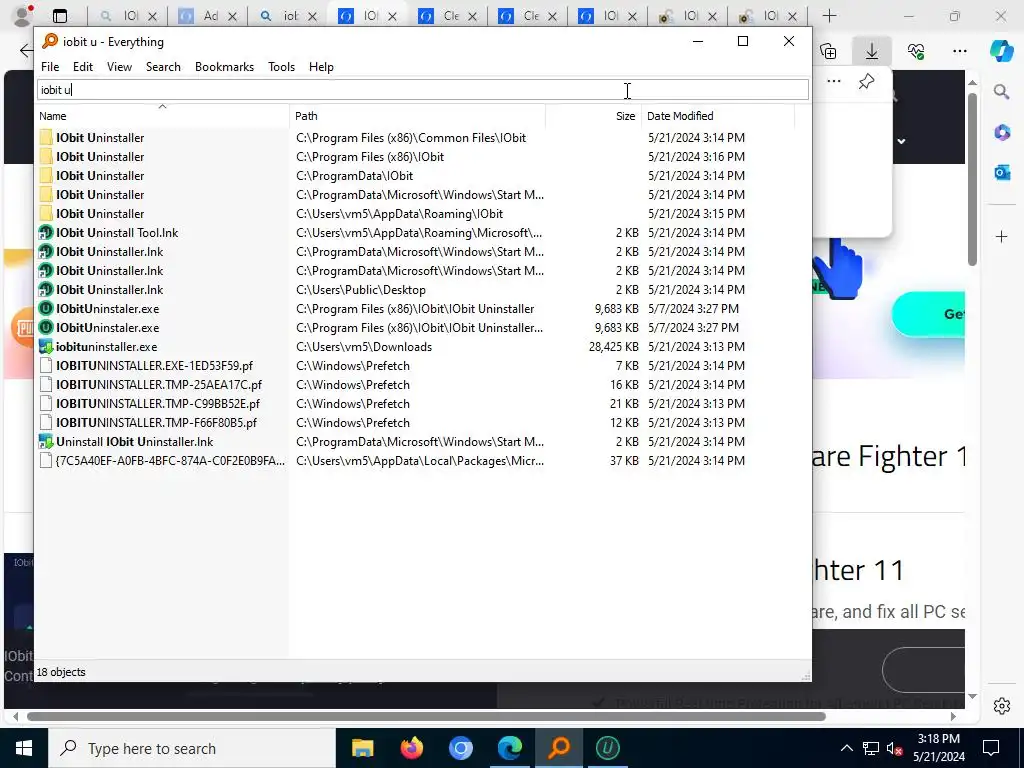Click the 'iobit u' search field

pos(423,90)
